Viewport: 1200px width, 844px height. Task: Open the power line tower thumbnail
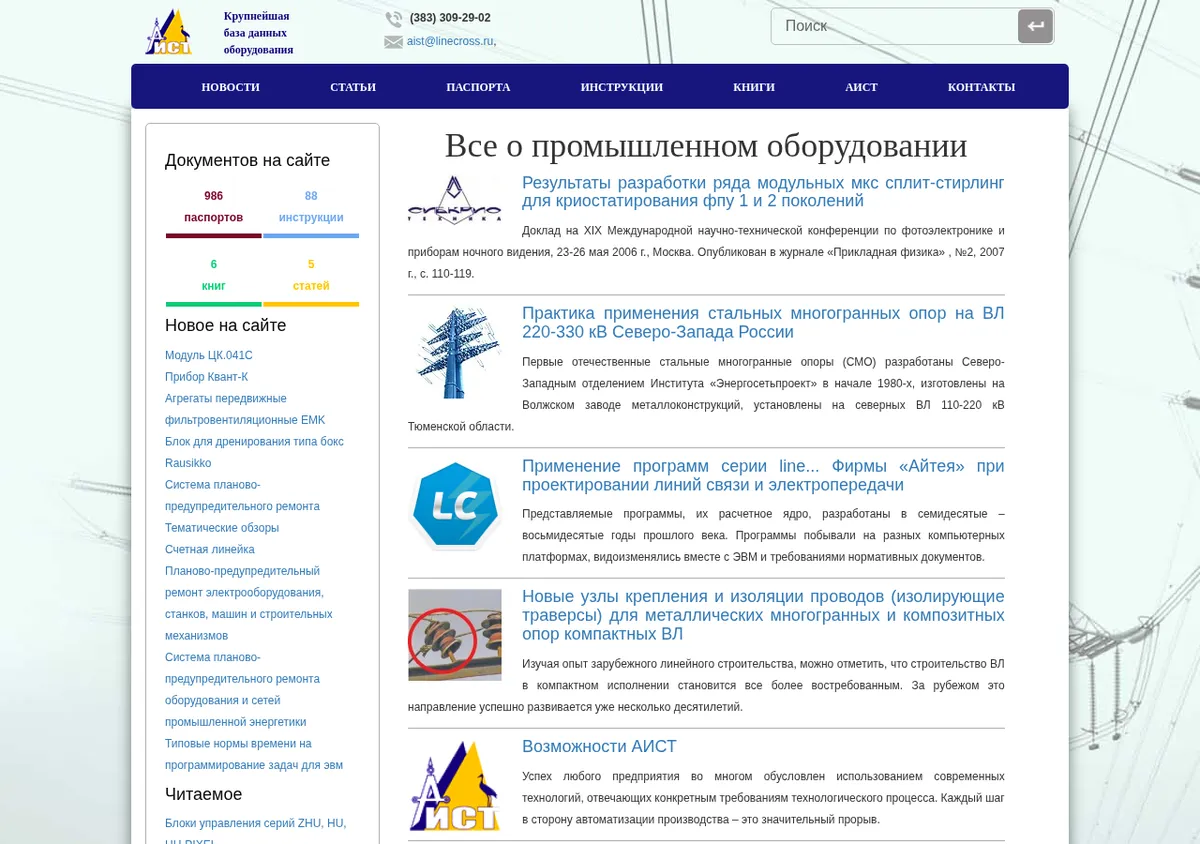pos(455,352)
